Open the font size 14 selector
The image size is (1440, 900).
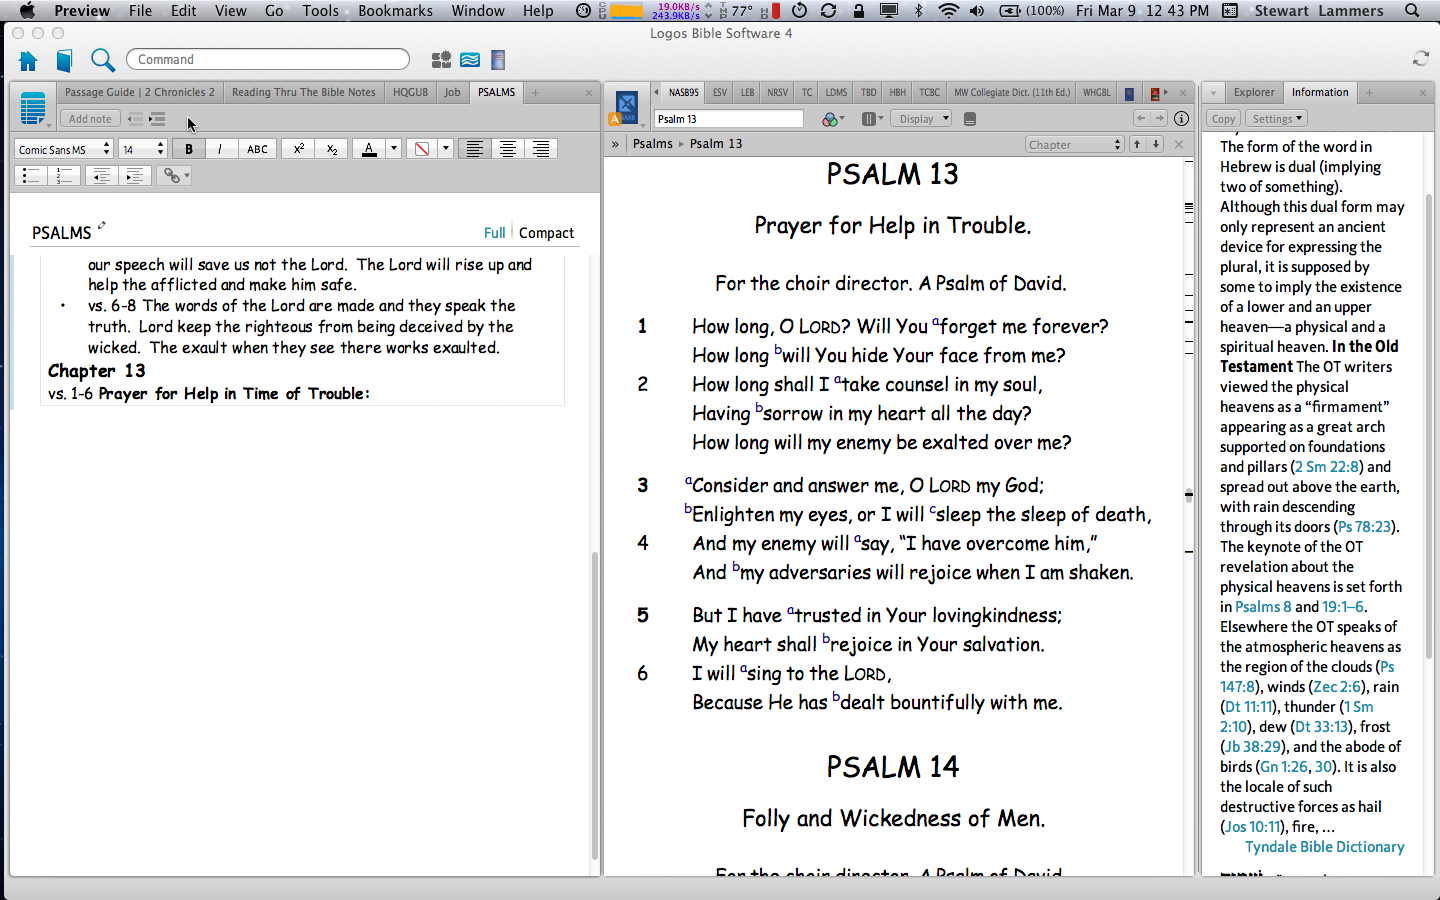141,149
